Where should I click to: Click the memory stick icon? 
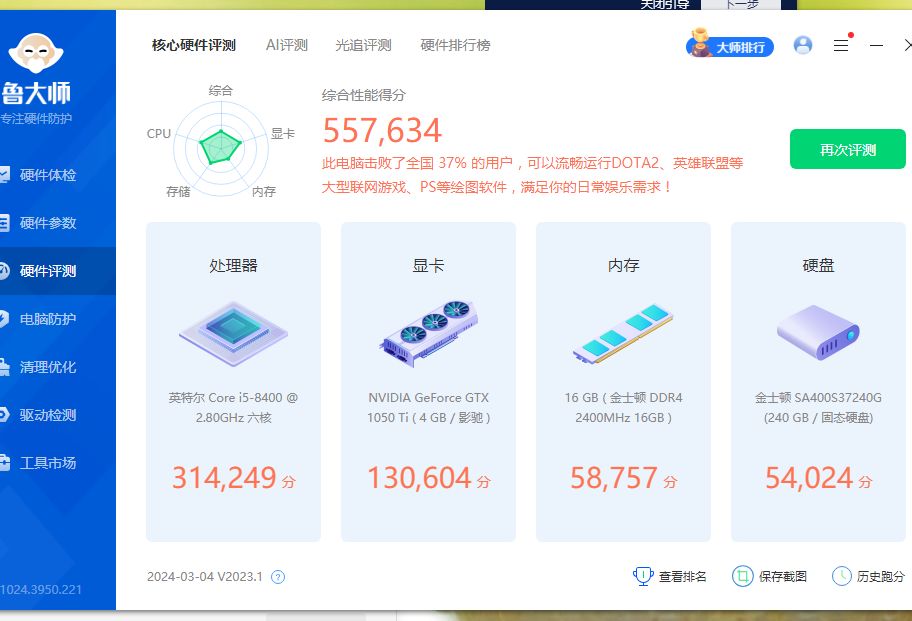[x=623, y=334]
